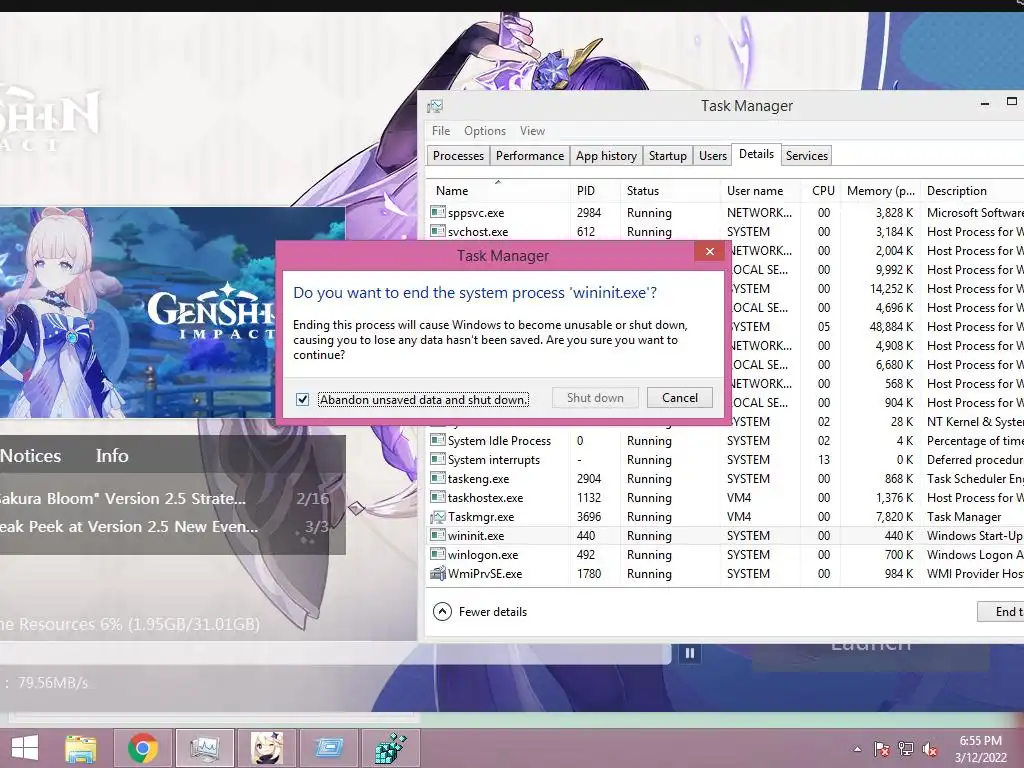Launch Google Chrome from the taskbar
Viewport: 1024px width, 768px height.
point(143,748)
